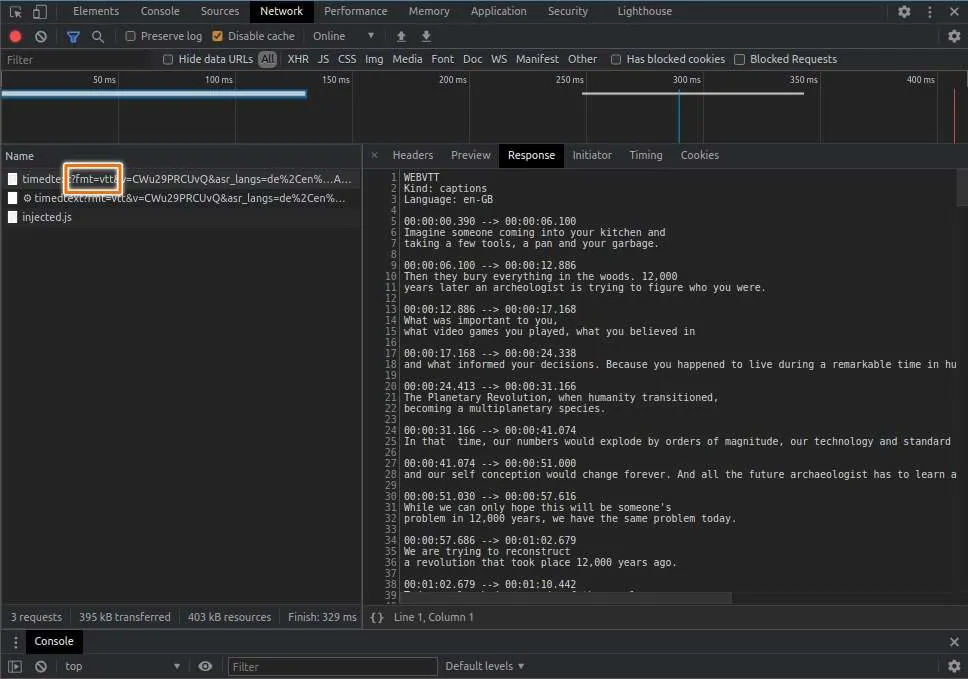Click the horizontal scrollbar of the response

point(566,598)
